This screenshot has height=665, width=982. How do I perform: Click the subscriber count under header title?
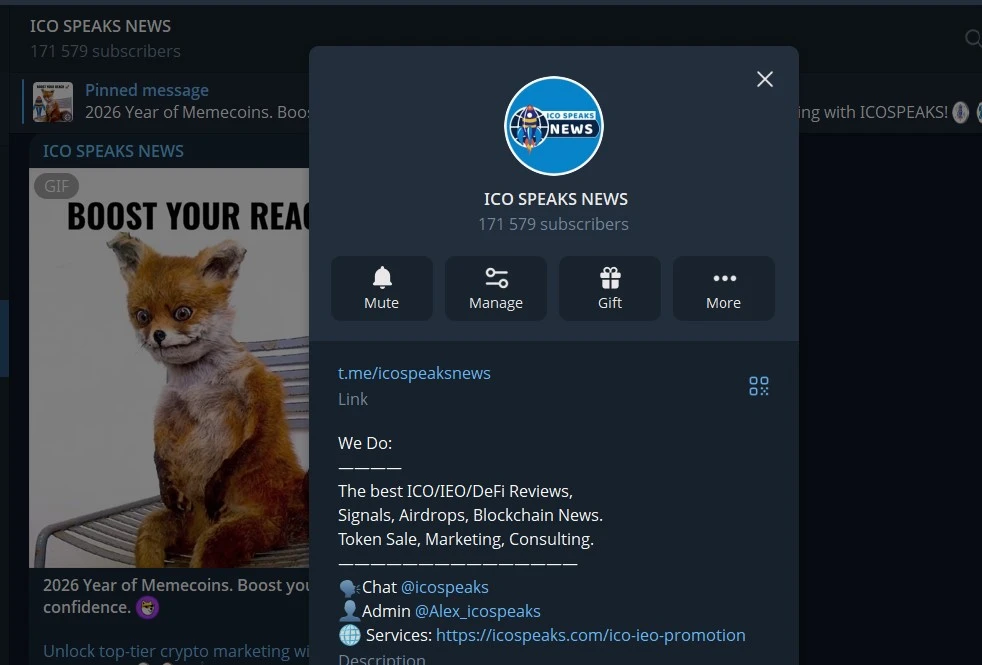[105, 51]
